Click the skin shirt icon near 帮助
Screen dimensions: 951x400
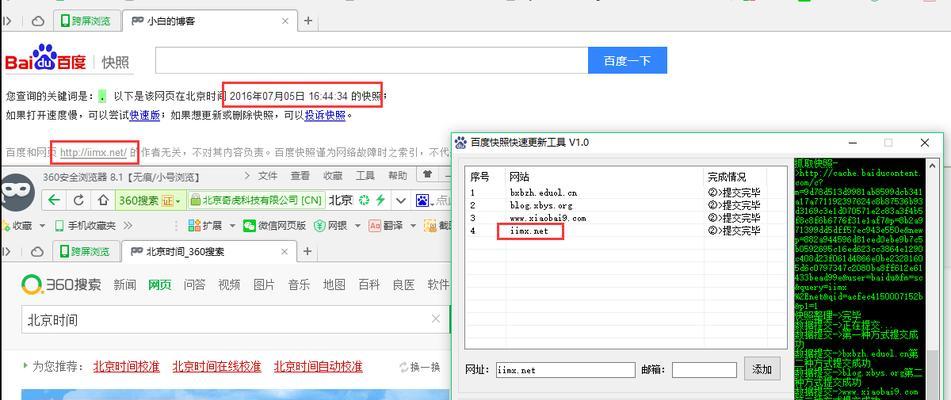[428, 175]
